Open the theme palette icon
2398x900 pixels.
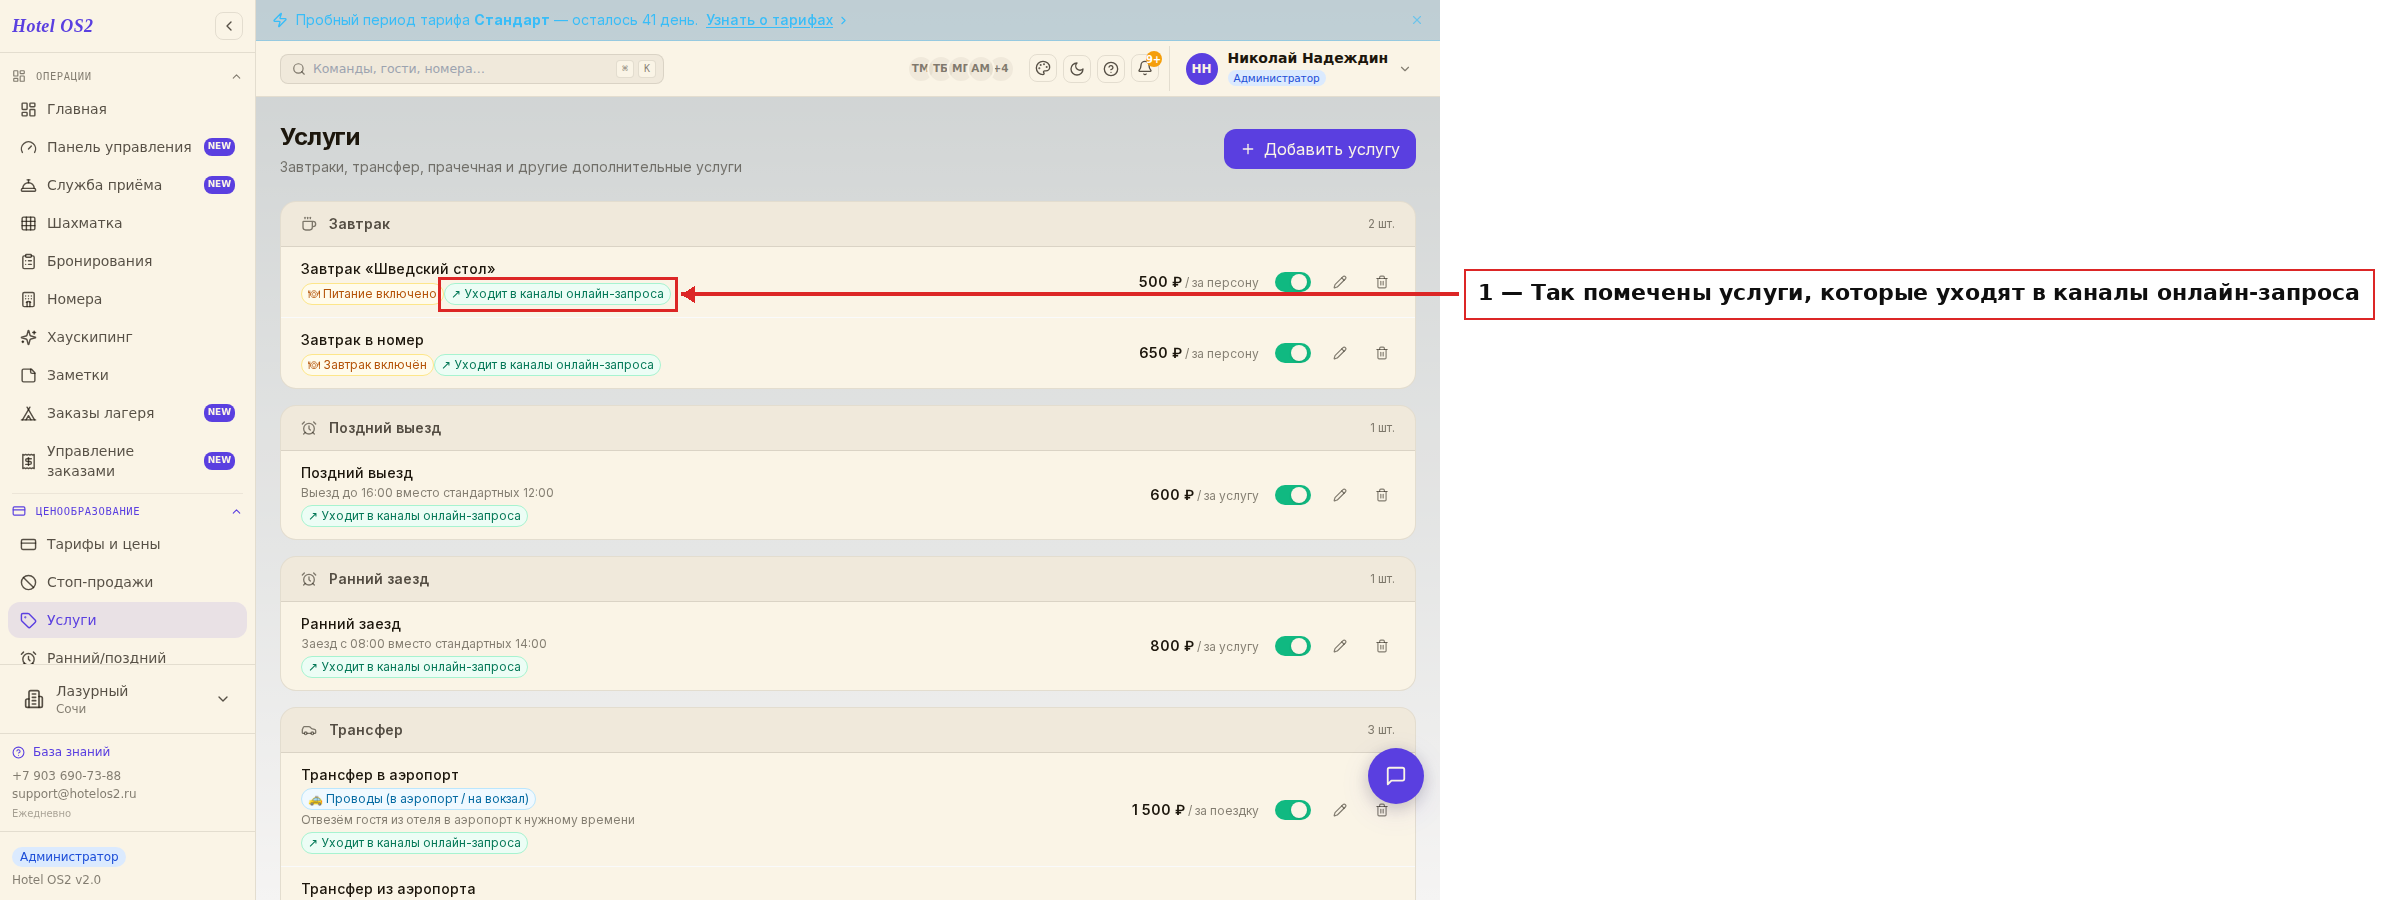(1043, 69)
